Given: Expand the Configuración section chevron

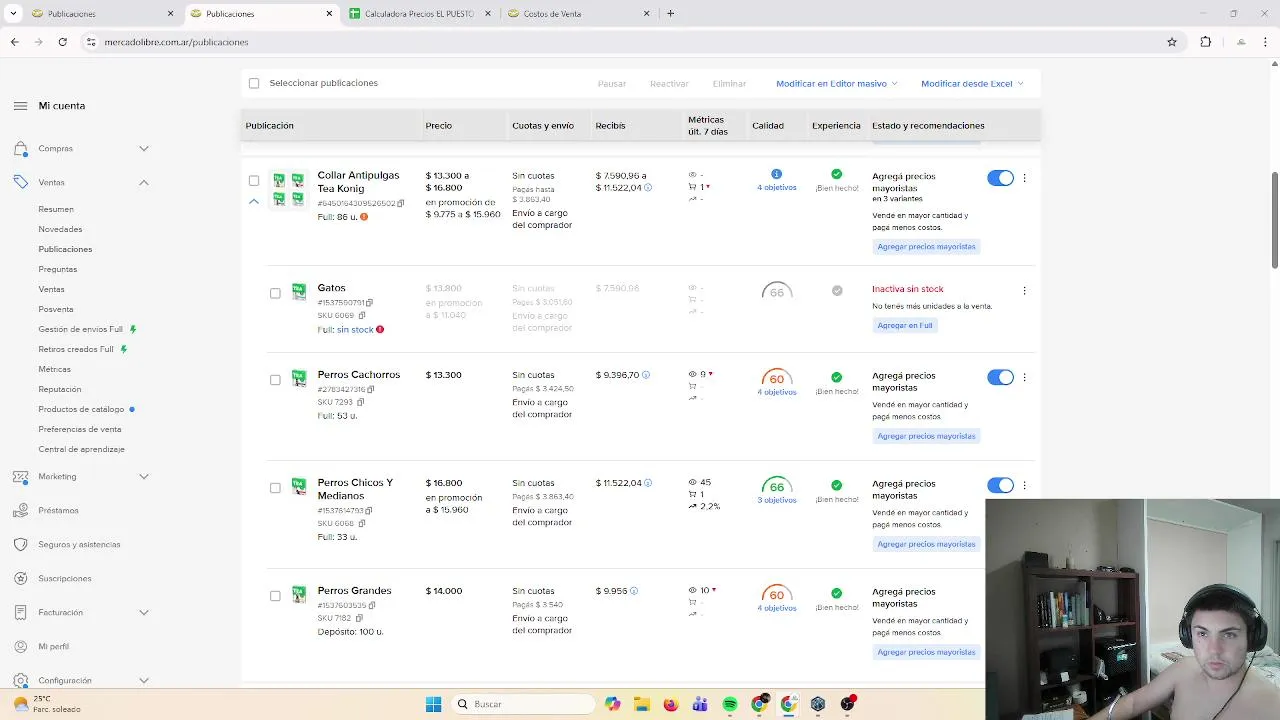Looking at the screenshot, I should 144,680.
